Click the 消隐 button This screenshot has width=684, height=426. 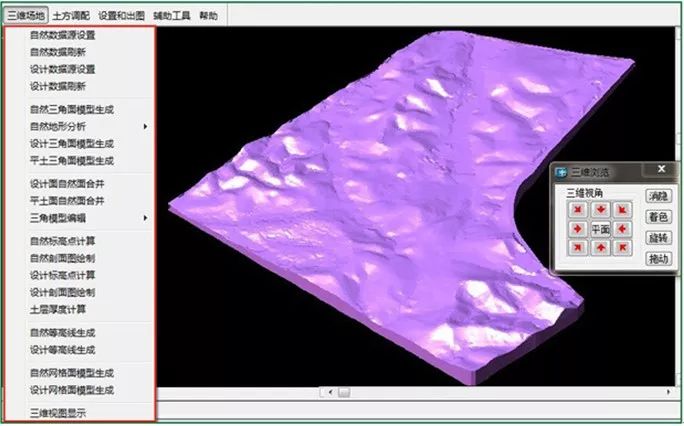click(658, 196)
